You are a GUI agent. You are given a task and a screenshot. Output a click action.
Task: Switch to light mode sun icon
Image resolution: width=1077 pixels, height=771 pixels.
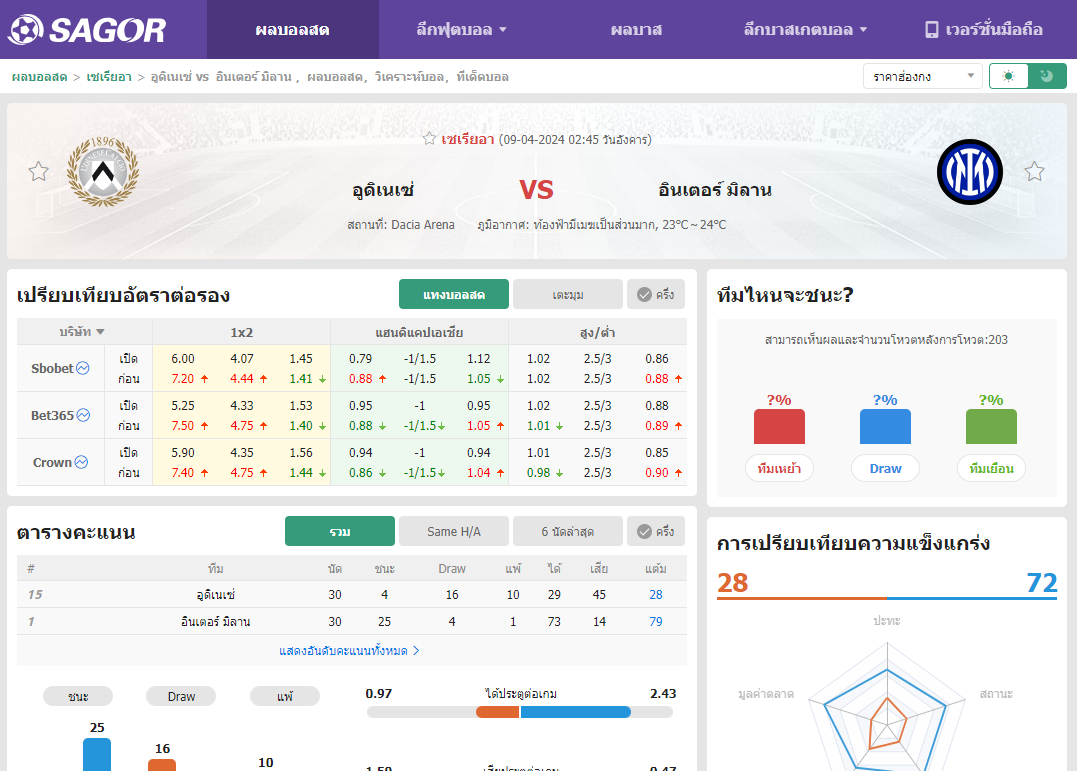[1008, 76]
